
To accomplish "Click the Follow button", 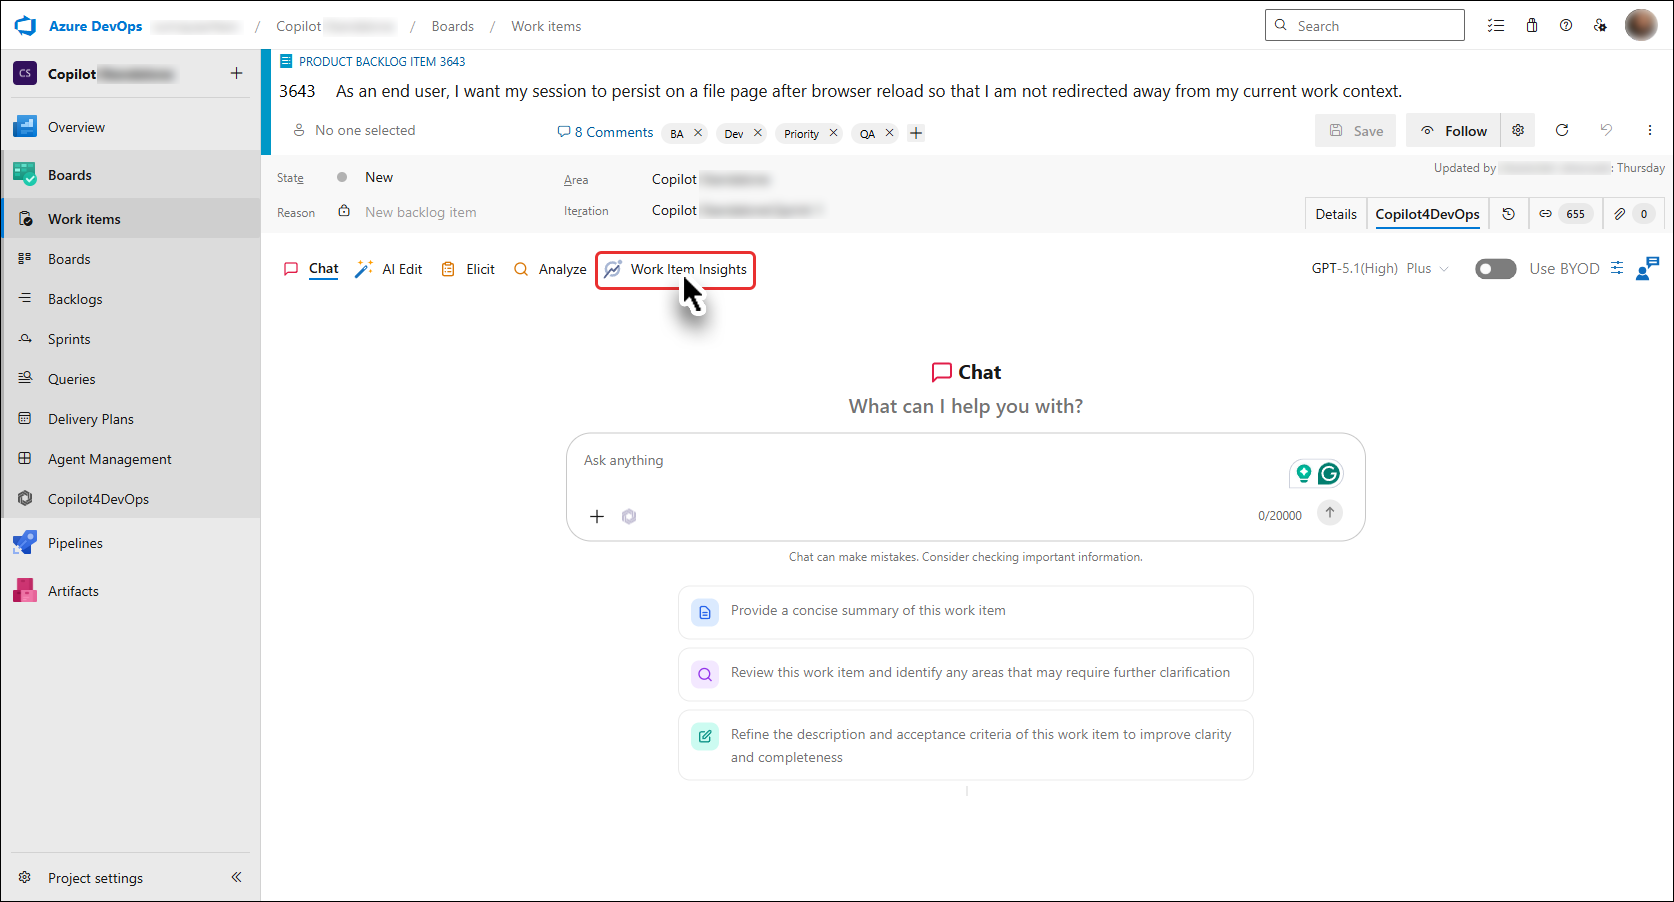I will [x=1453, y=131].
